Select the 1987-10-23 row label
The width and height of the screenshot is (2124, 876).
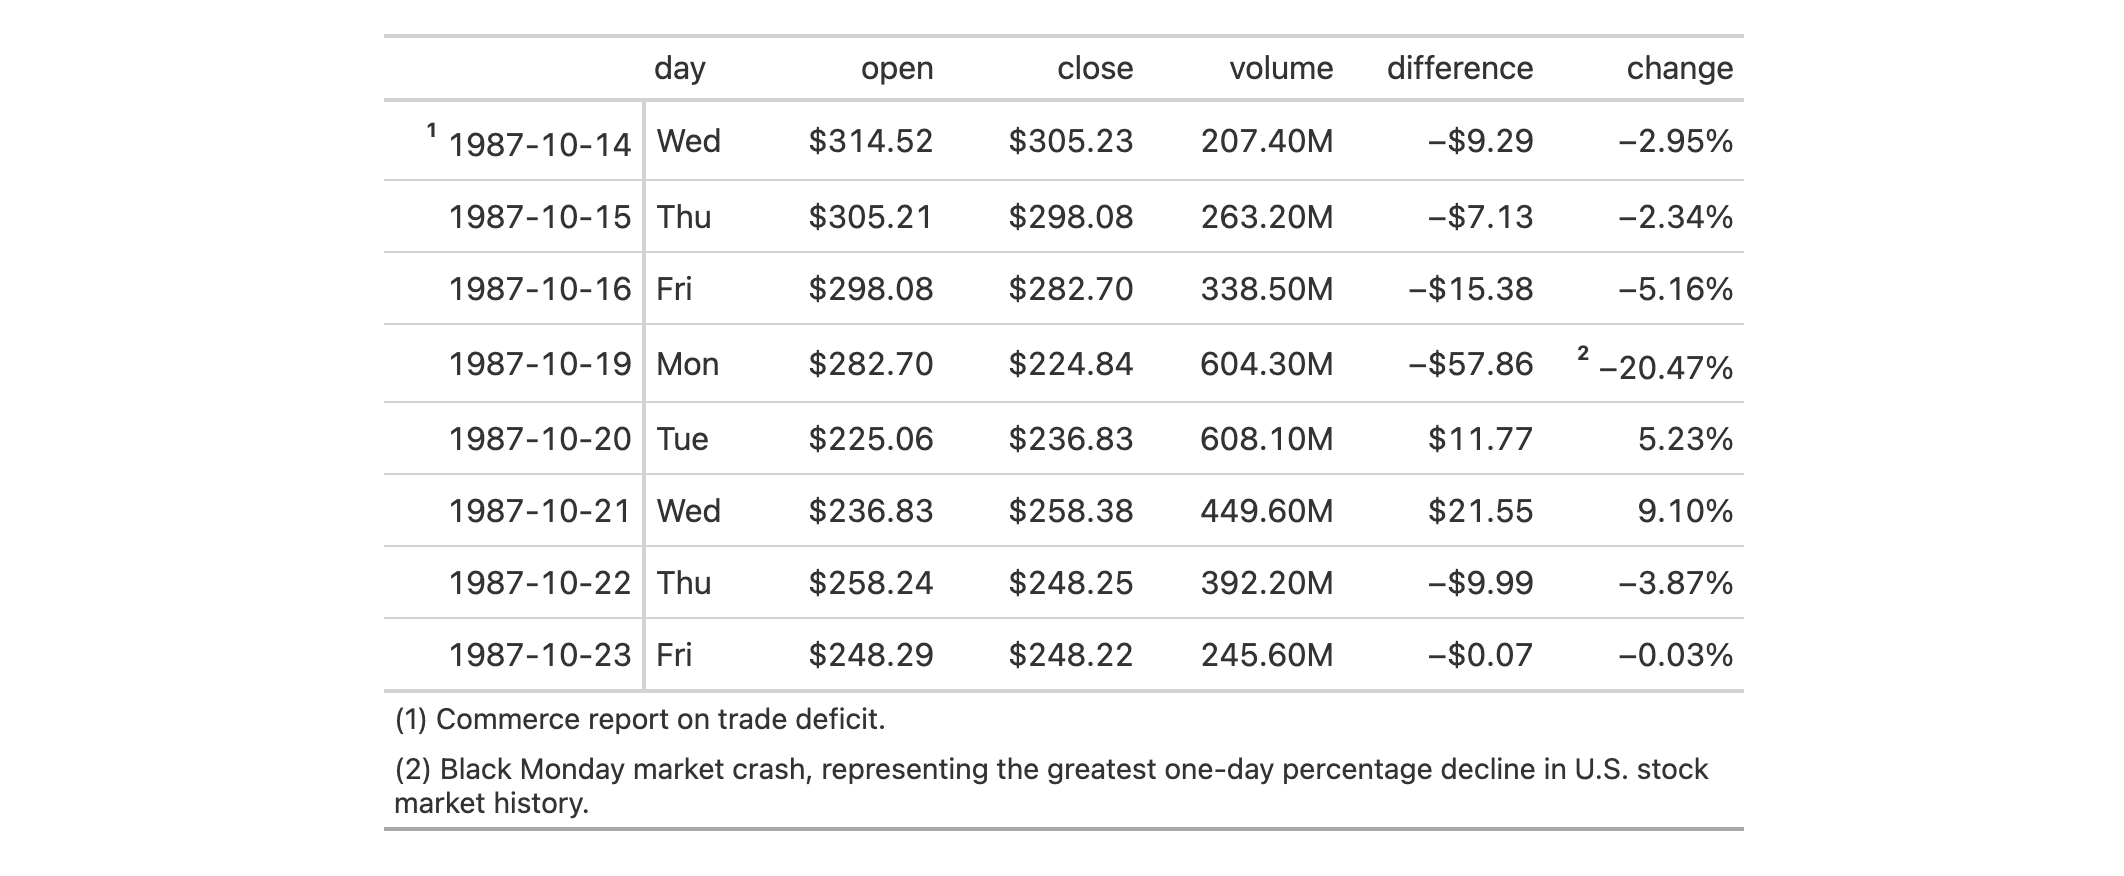(540, 655)
